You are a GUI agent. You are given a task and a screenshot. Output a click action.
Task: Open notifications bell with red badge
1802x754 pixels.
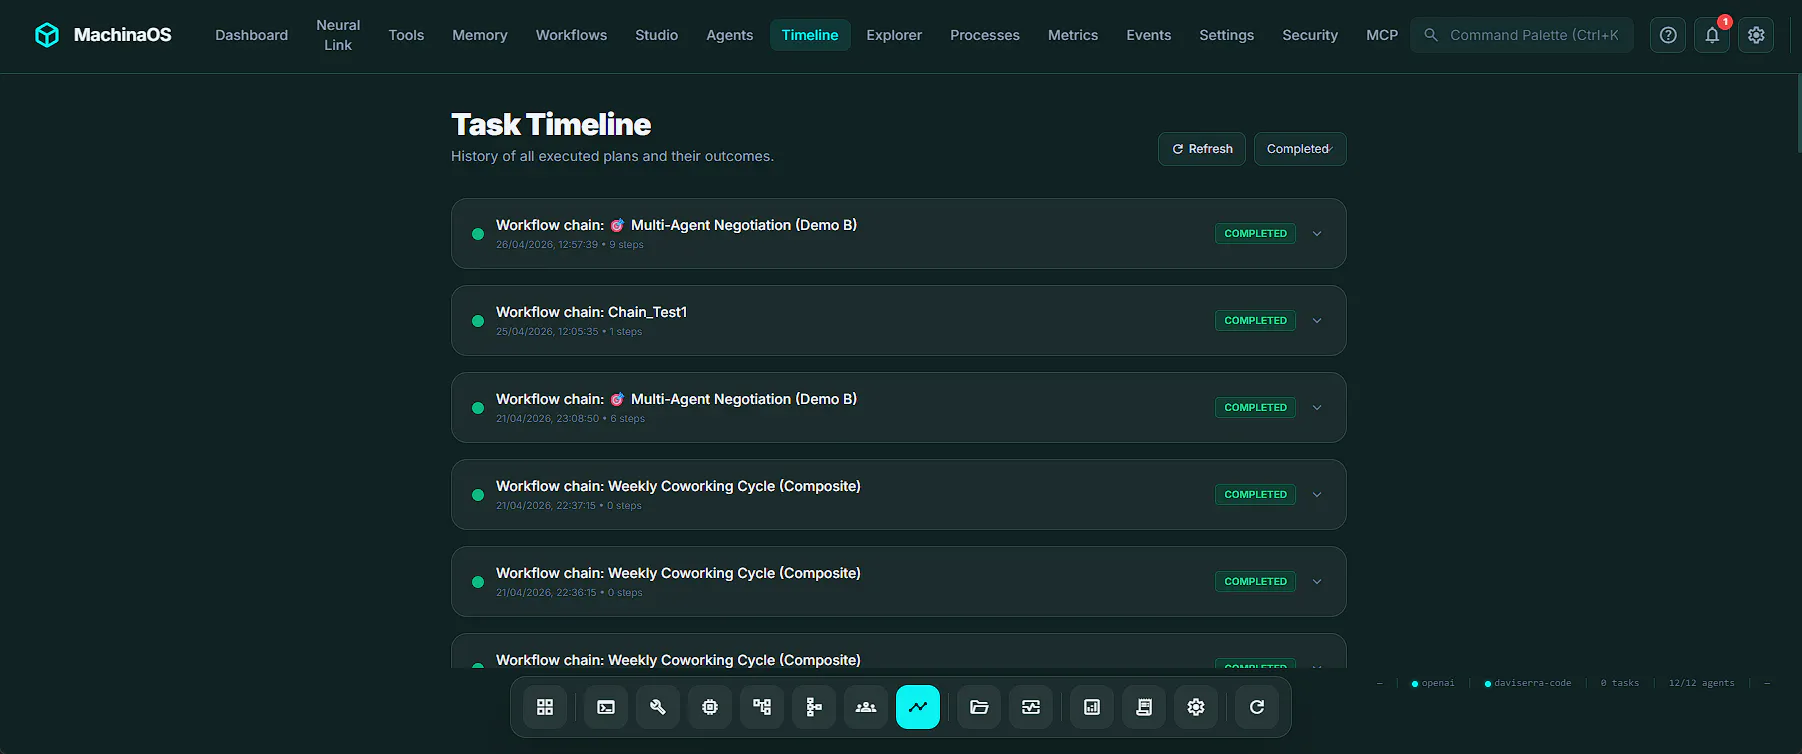point(1712,35)
